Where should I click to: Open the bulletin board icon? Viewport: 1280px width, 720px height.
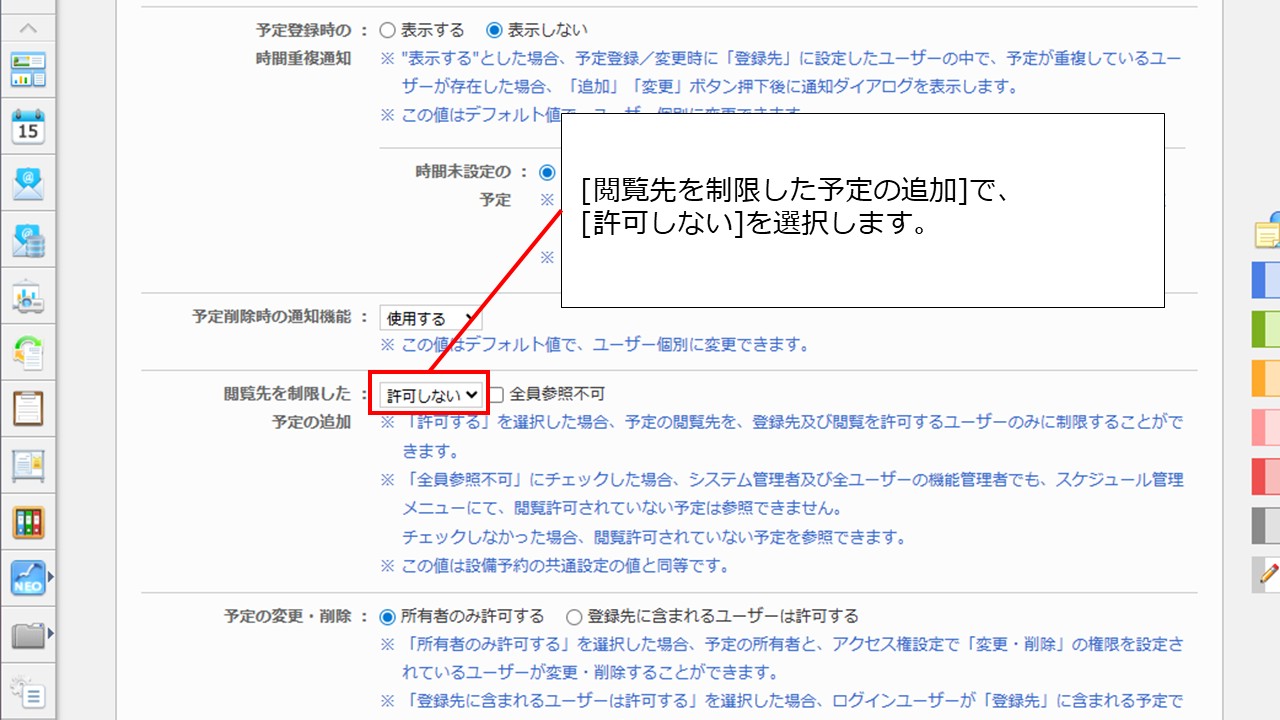pos(28,465)
